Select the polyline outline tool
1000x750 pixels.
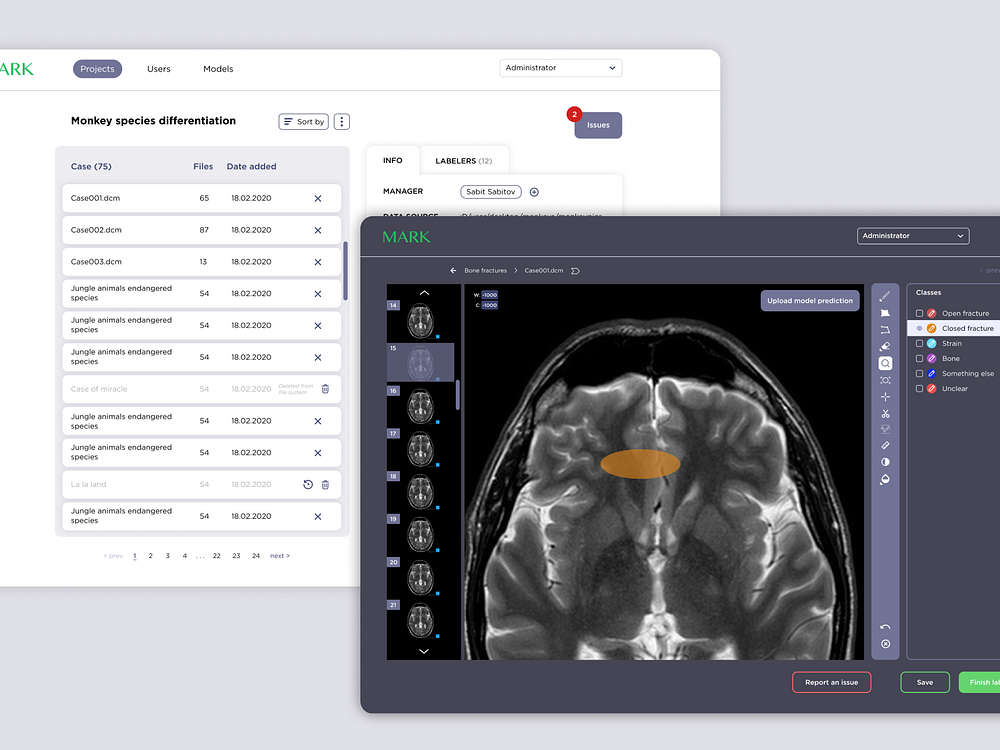pyautogui.click(x=885, y=330)
